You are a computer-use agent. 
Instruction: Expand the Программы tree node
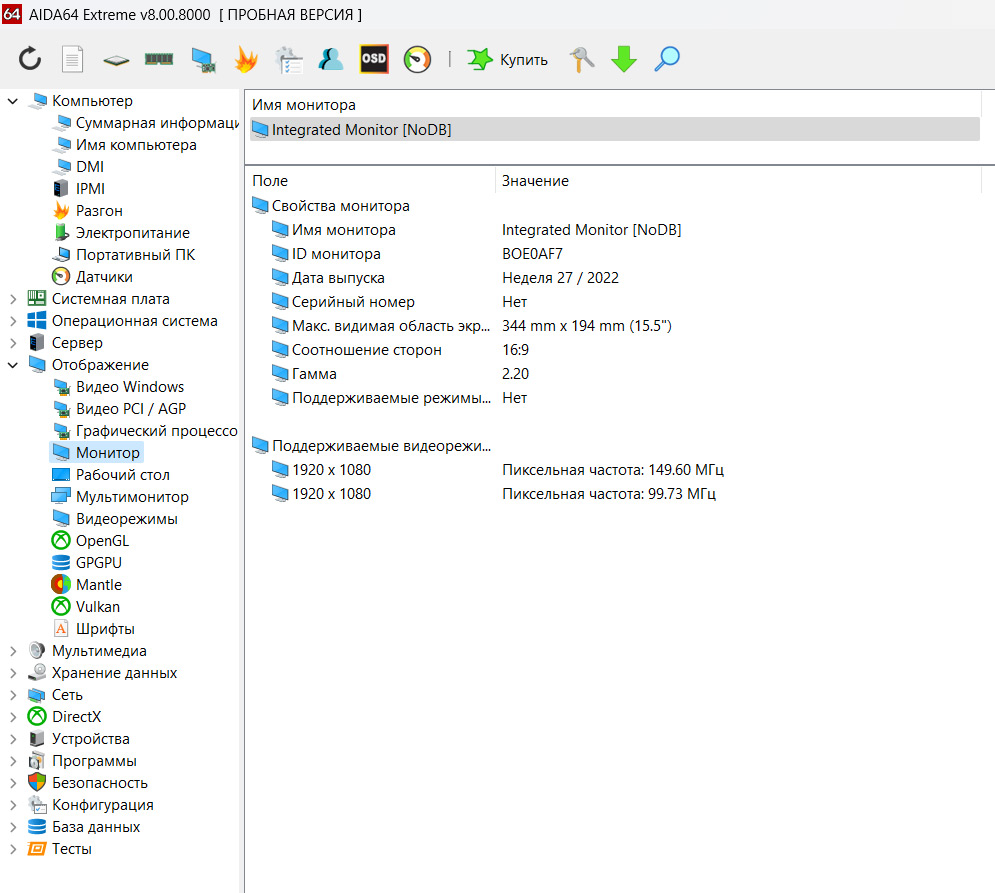click(13, 761)
